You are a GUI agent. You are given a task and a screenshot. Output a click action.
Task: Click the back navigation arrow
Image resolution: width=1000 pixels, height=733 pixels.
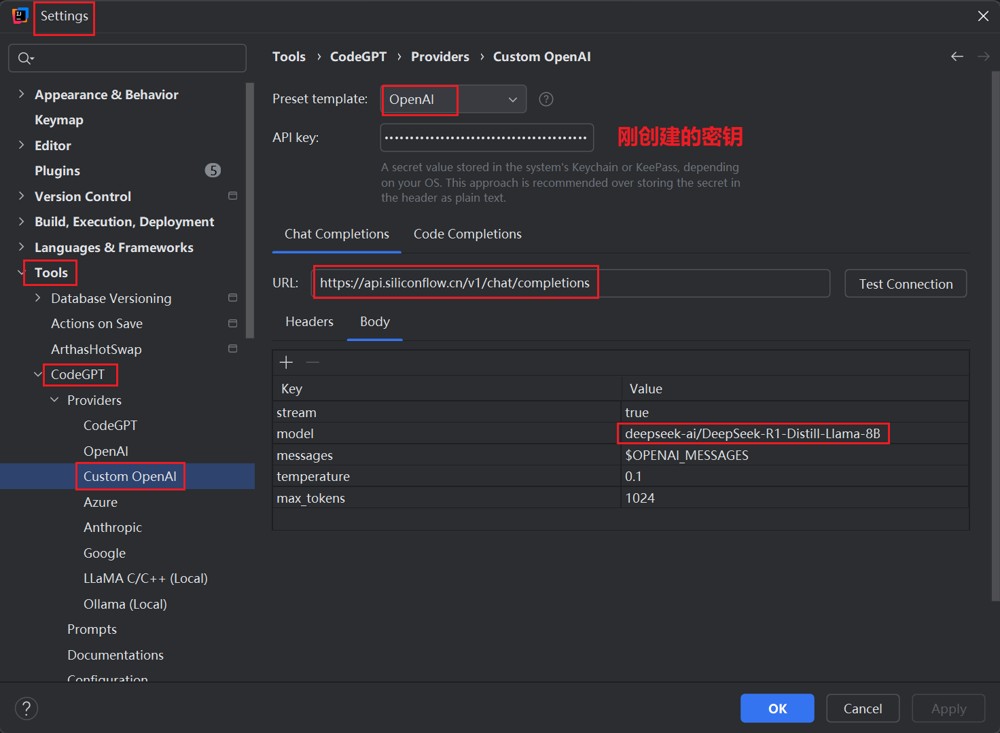click(957, 57)
